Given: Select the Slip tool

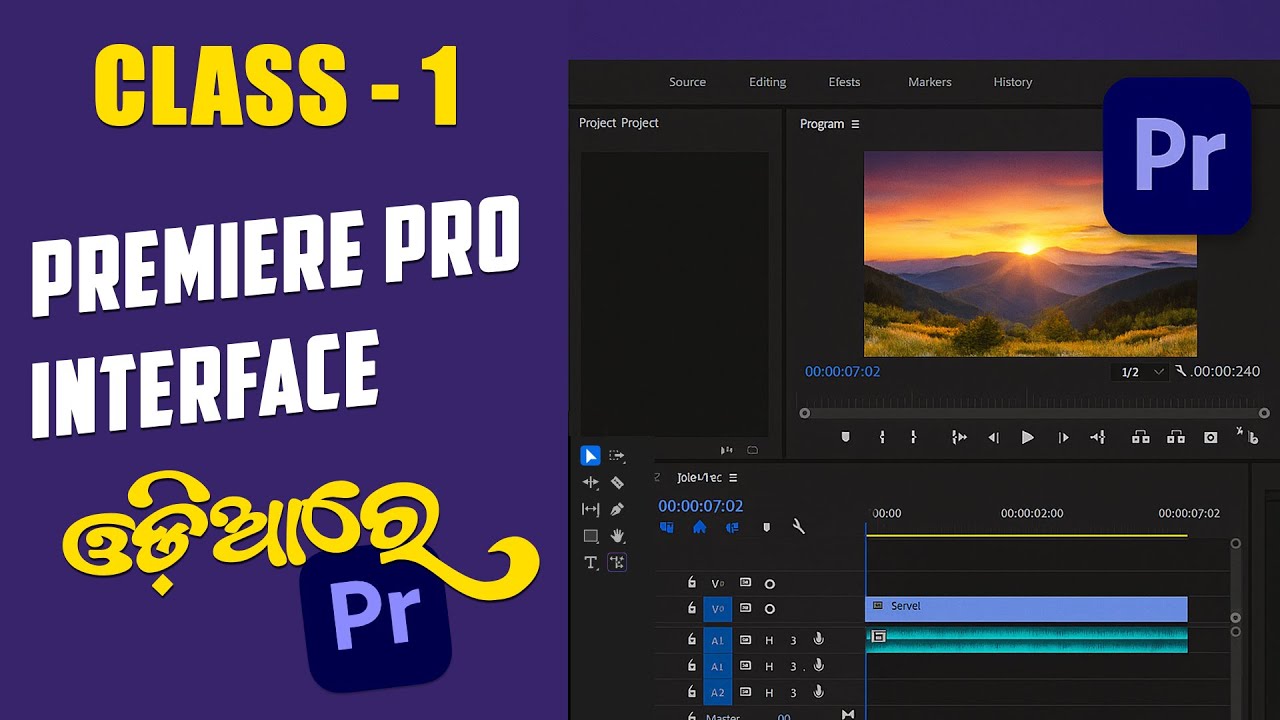Looking at the screenshot, I should tap(591, 509).
